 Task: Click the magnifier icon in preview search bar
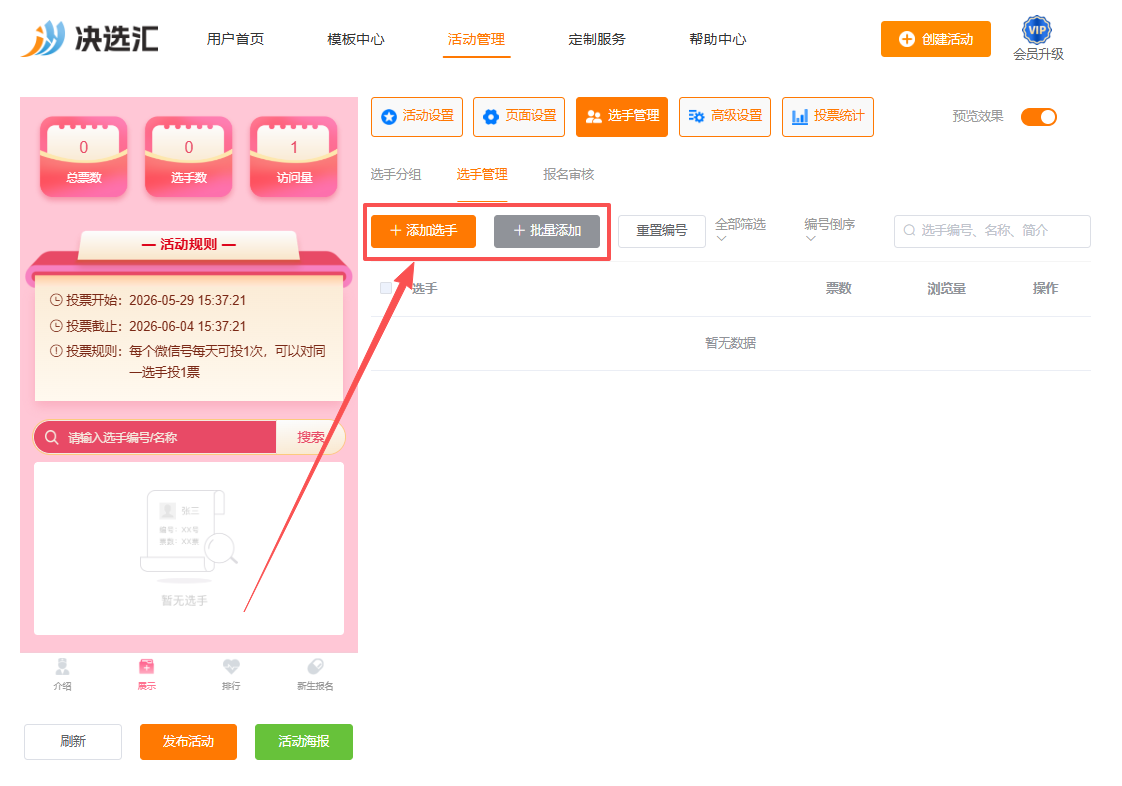coord(52,437)
